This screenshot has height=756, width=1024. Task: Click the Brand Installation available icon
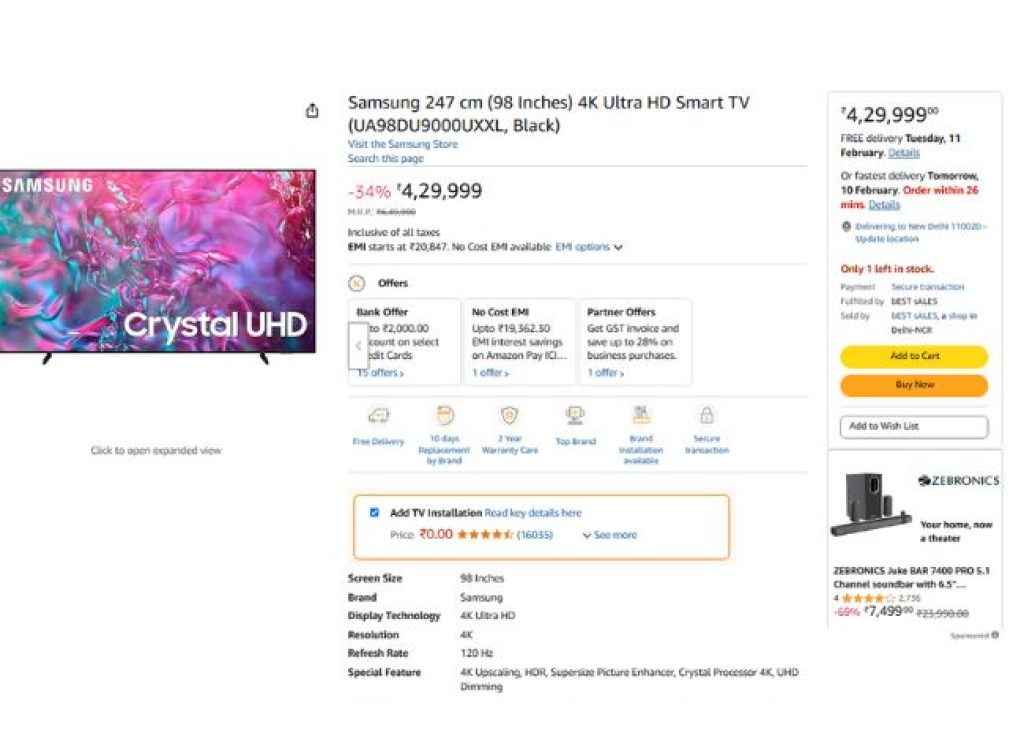point(641,415)
